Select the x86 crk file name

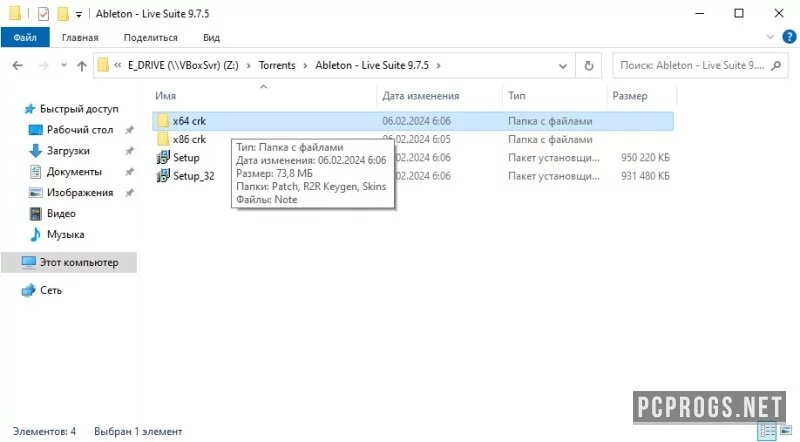tap(189, 139)
